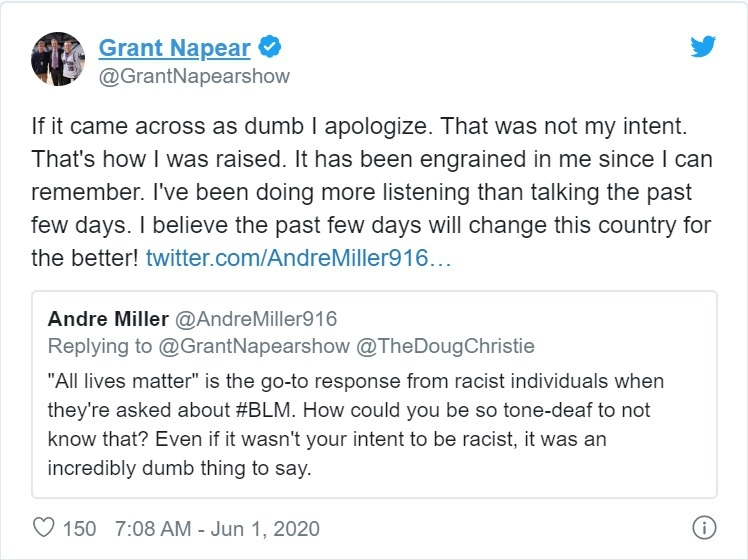Click the @GrantNapearshow handle under the name
The image size is (748, 560).
tap(194, 76)
